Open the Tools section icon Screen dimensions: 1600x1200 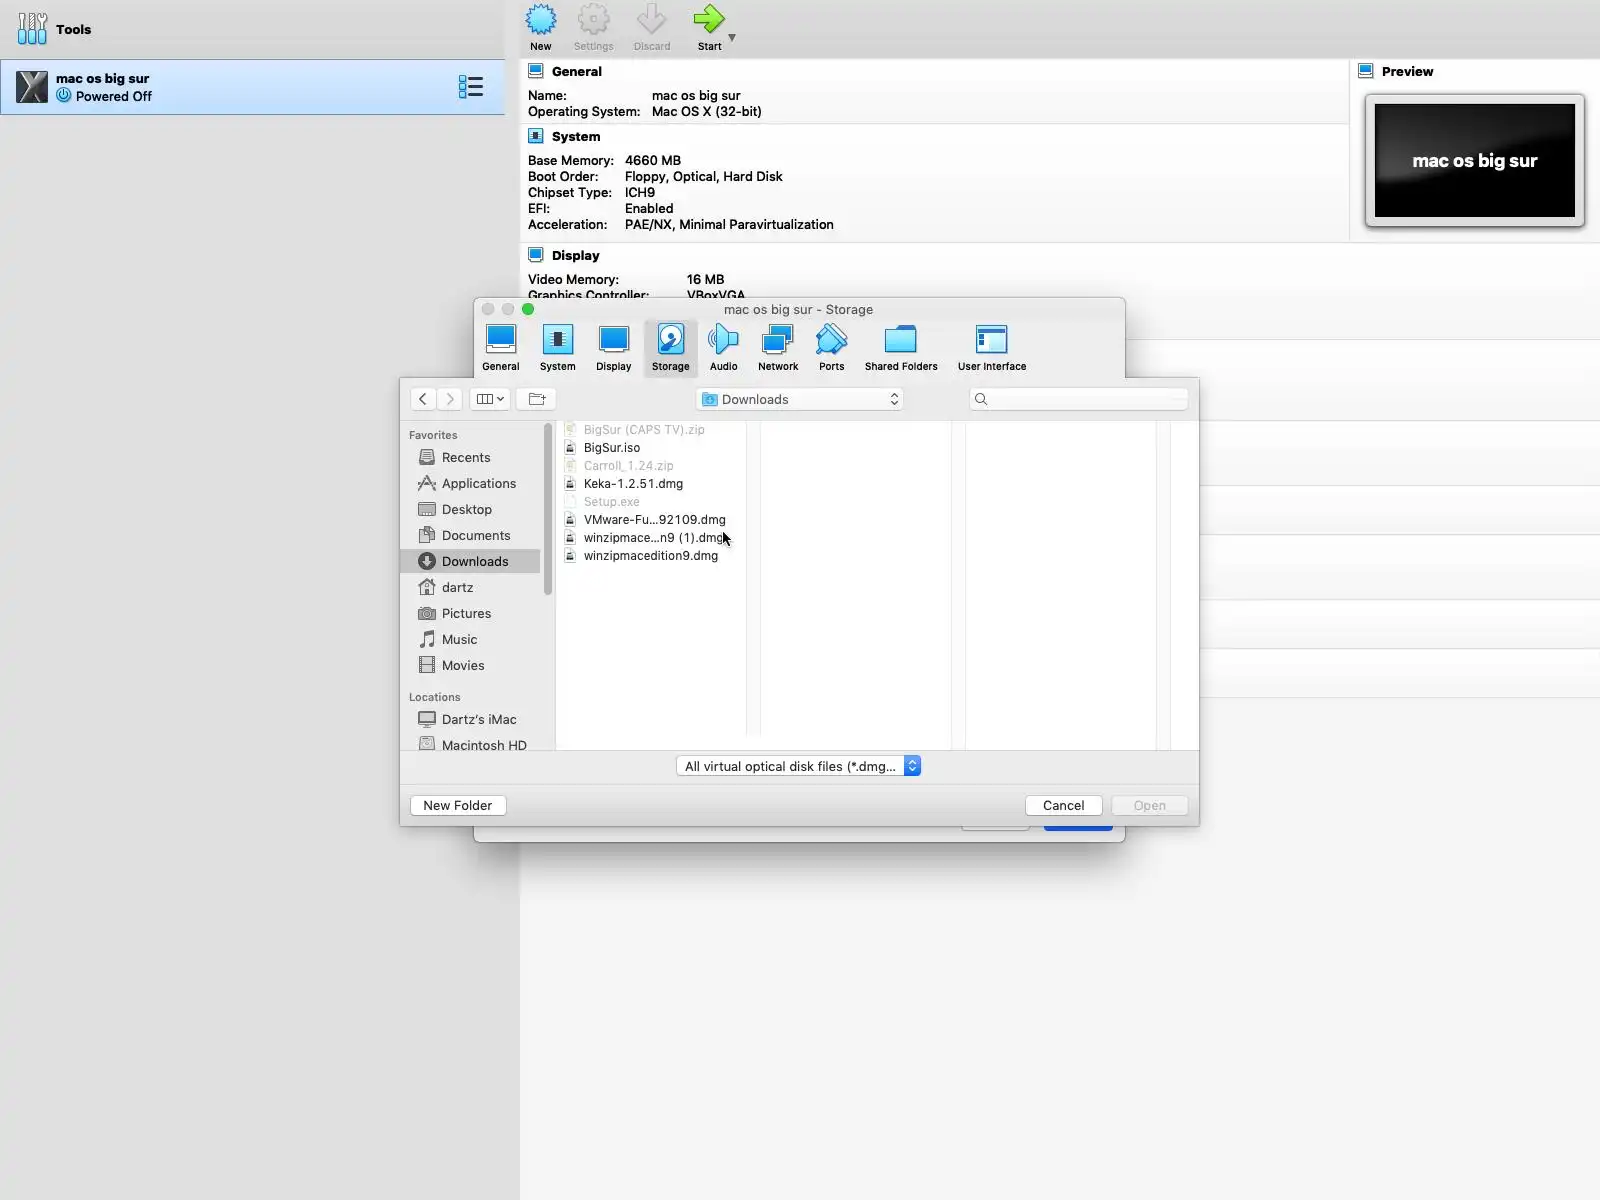32,29
